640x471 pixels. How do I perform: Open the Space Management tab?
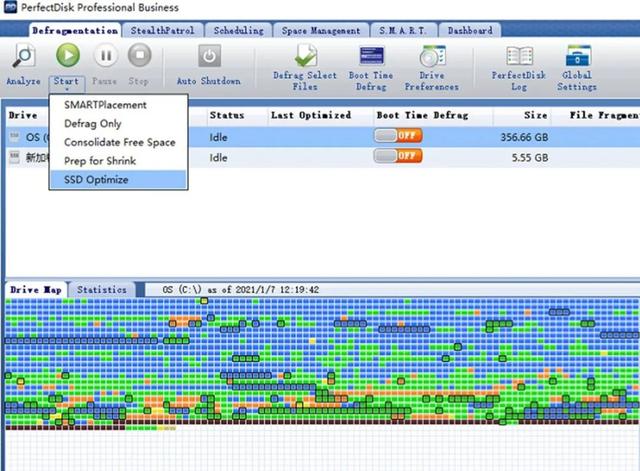[x=321, y=31]
